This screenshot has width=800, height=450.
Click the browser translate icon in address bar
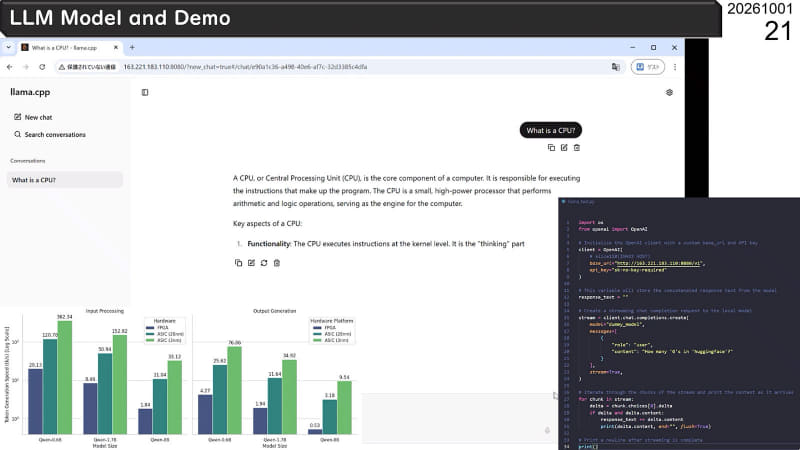click(616, 67)
